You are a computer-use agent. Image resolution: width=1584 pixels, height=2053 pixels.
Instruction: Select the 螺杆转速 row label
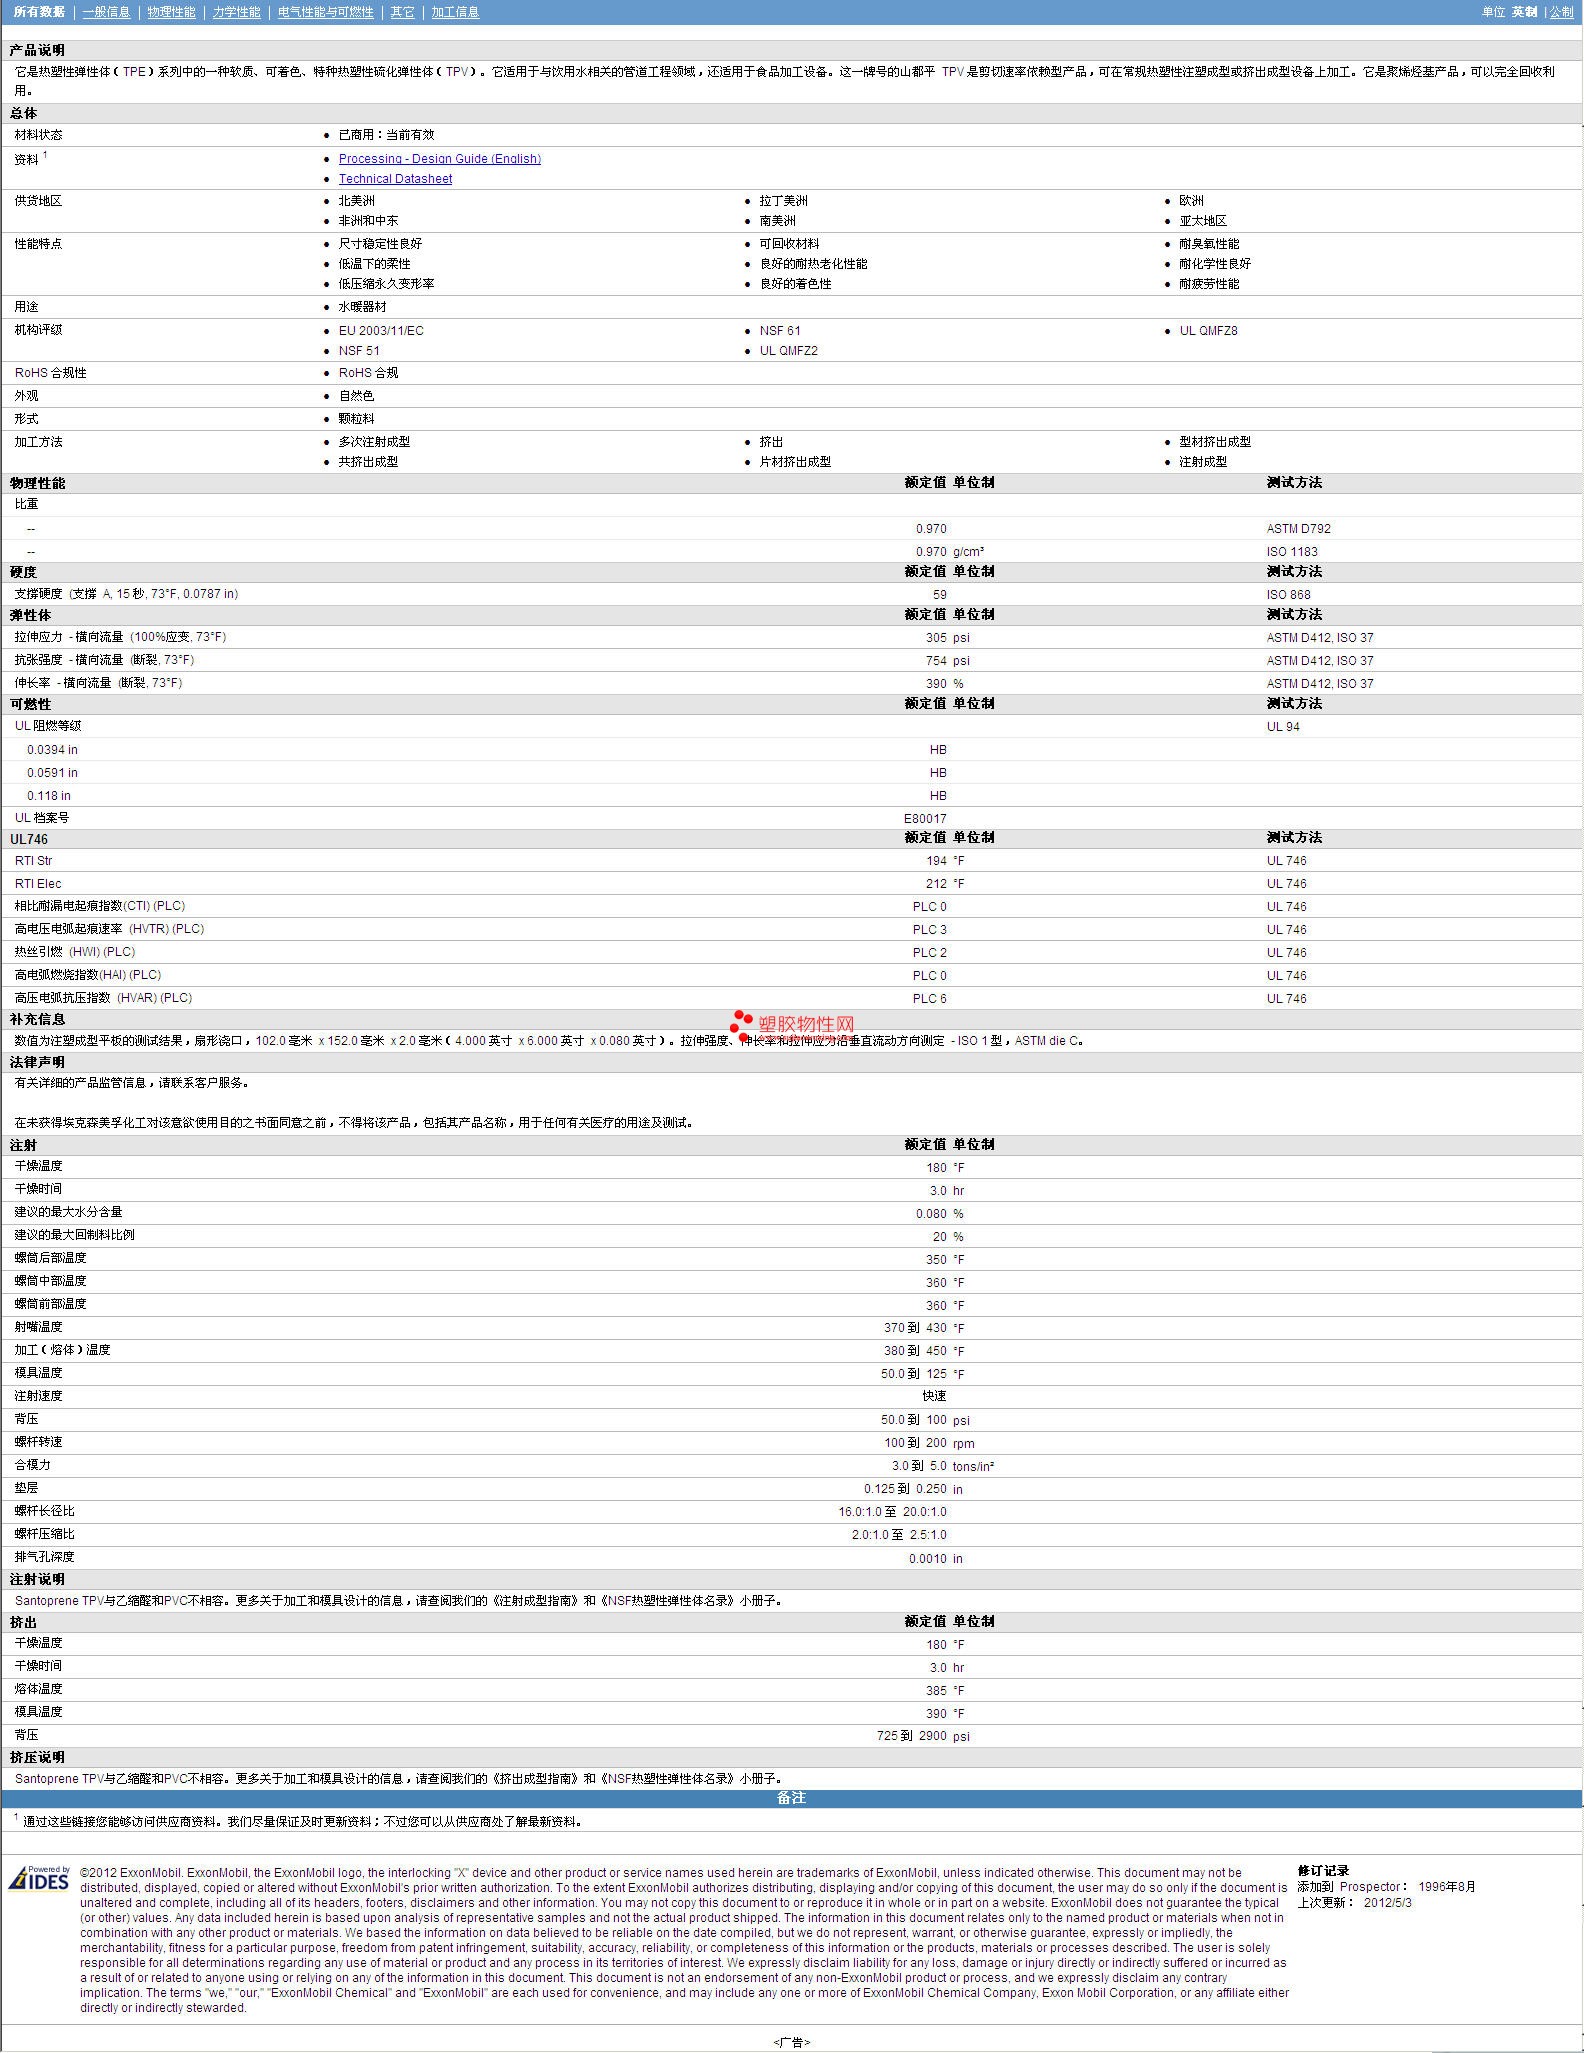coord(38,1442)
